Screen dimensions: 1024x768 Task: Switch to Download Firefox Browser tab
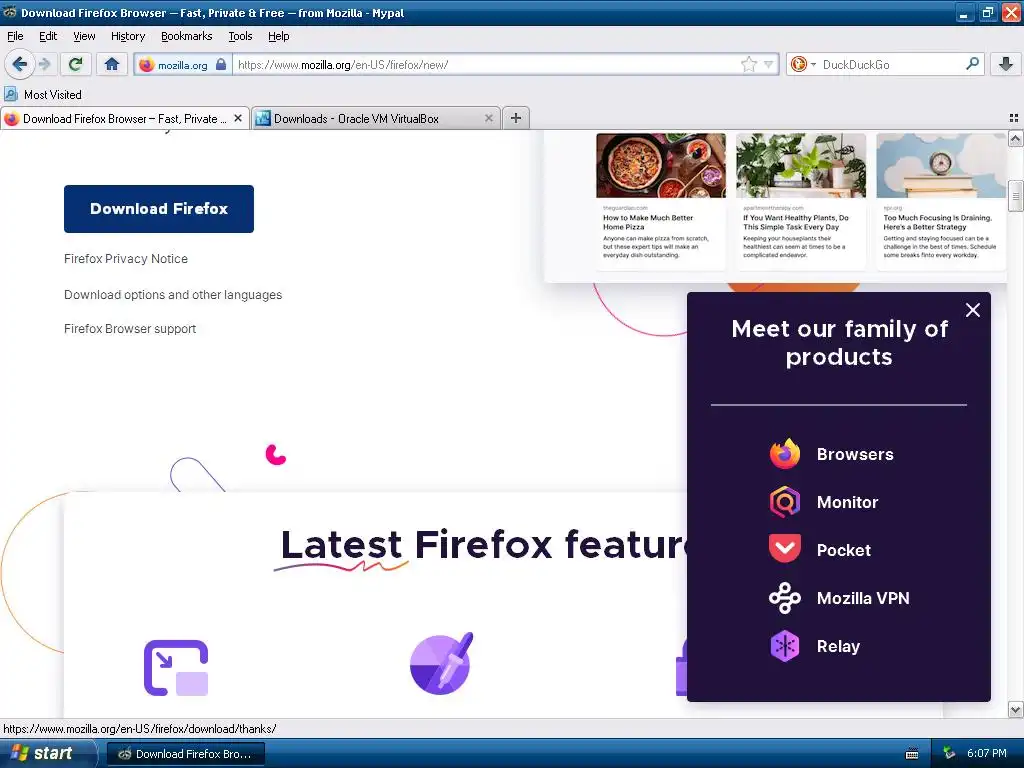pos(124,118)
